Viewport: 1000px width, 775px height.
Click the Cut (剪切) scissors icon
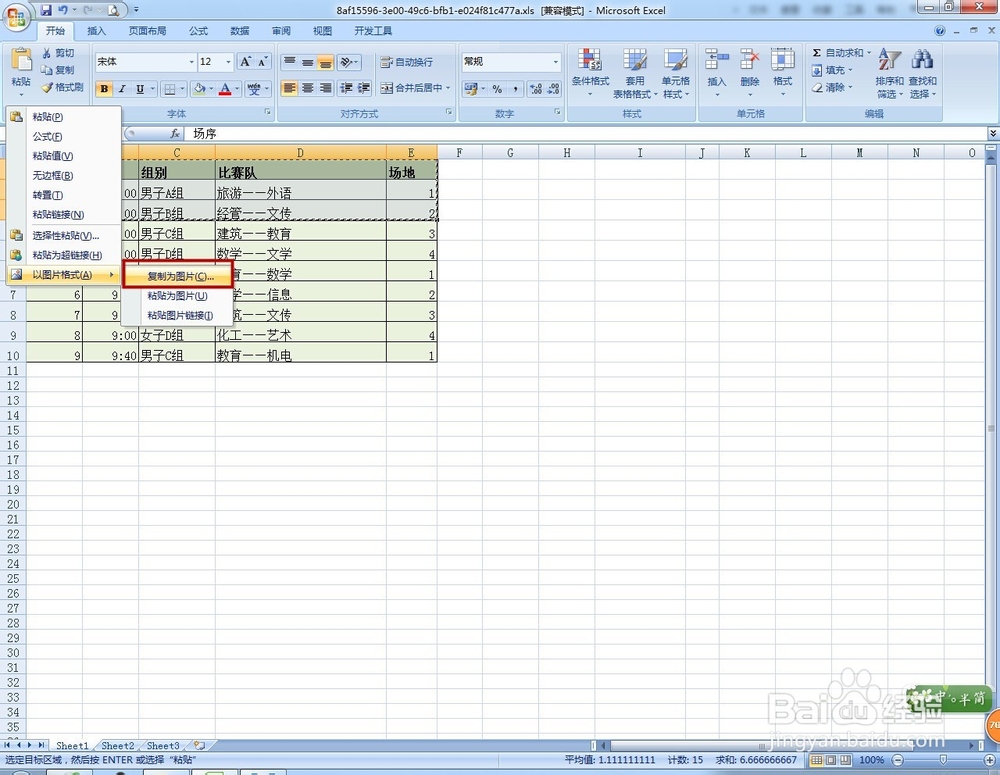click(47, 53)
